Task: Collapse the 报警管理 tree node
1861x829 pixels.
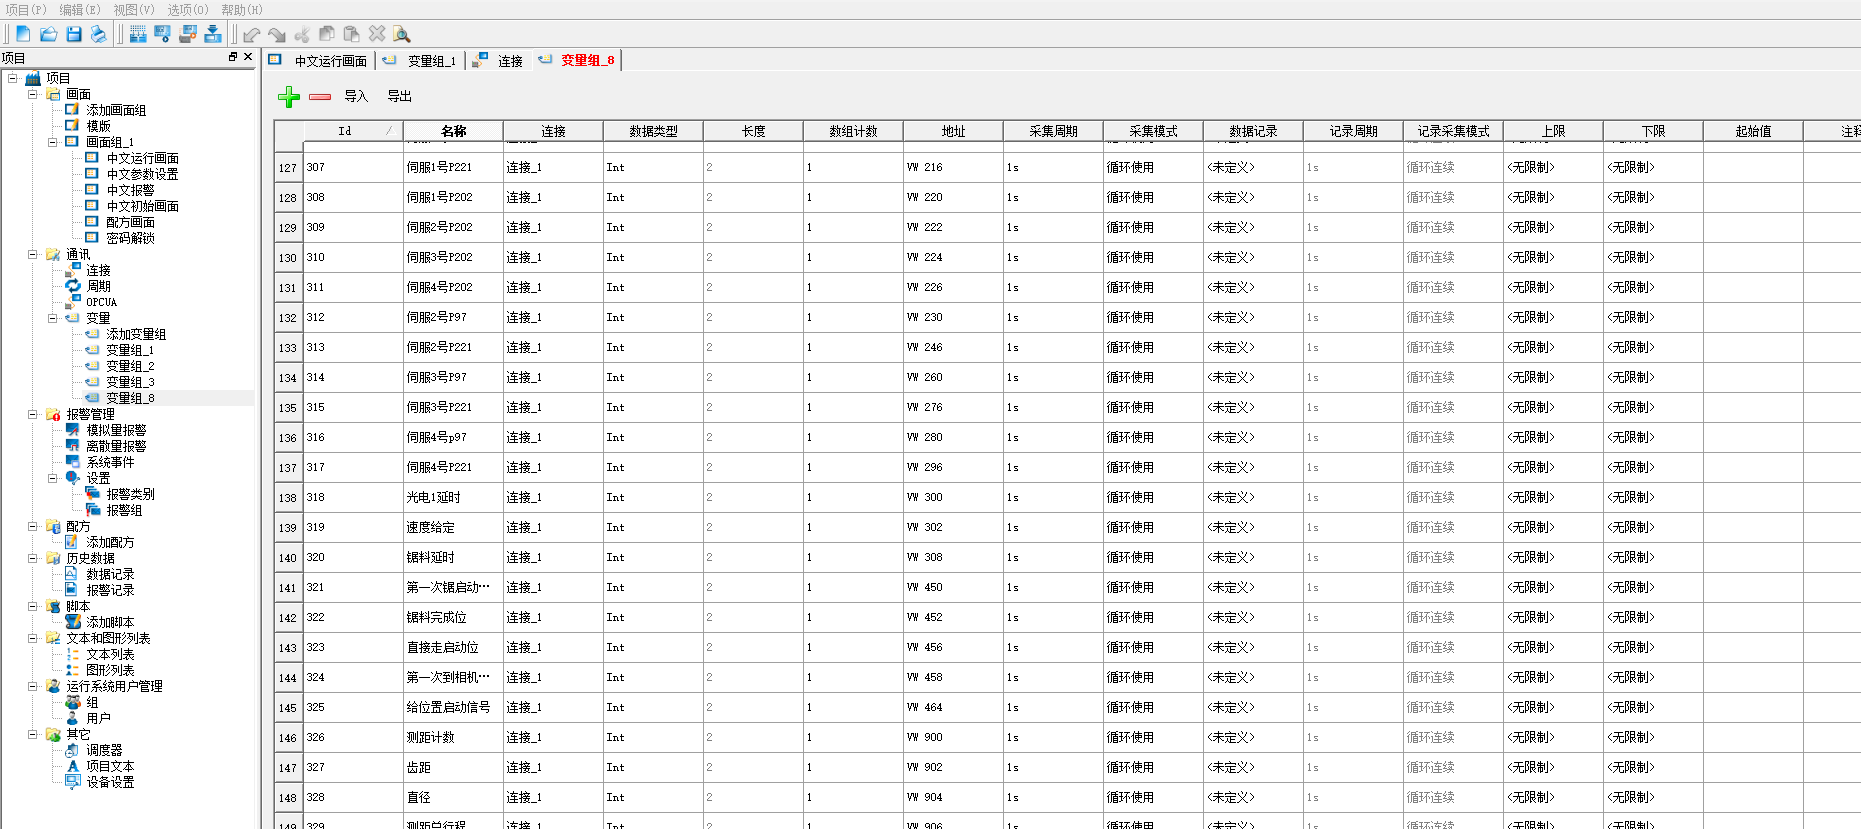Action: tap(33, 414)
